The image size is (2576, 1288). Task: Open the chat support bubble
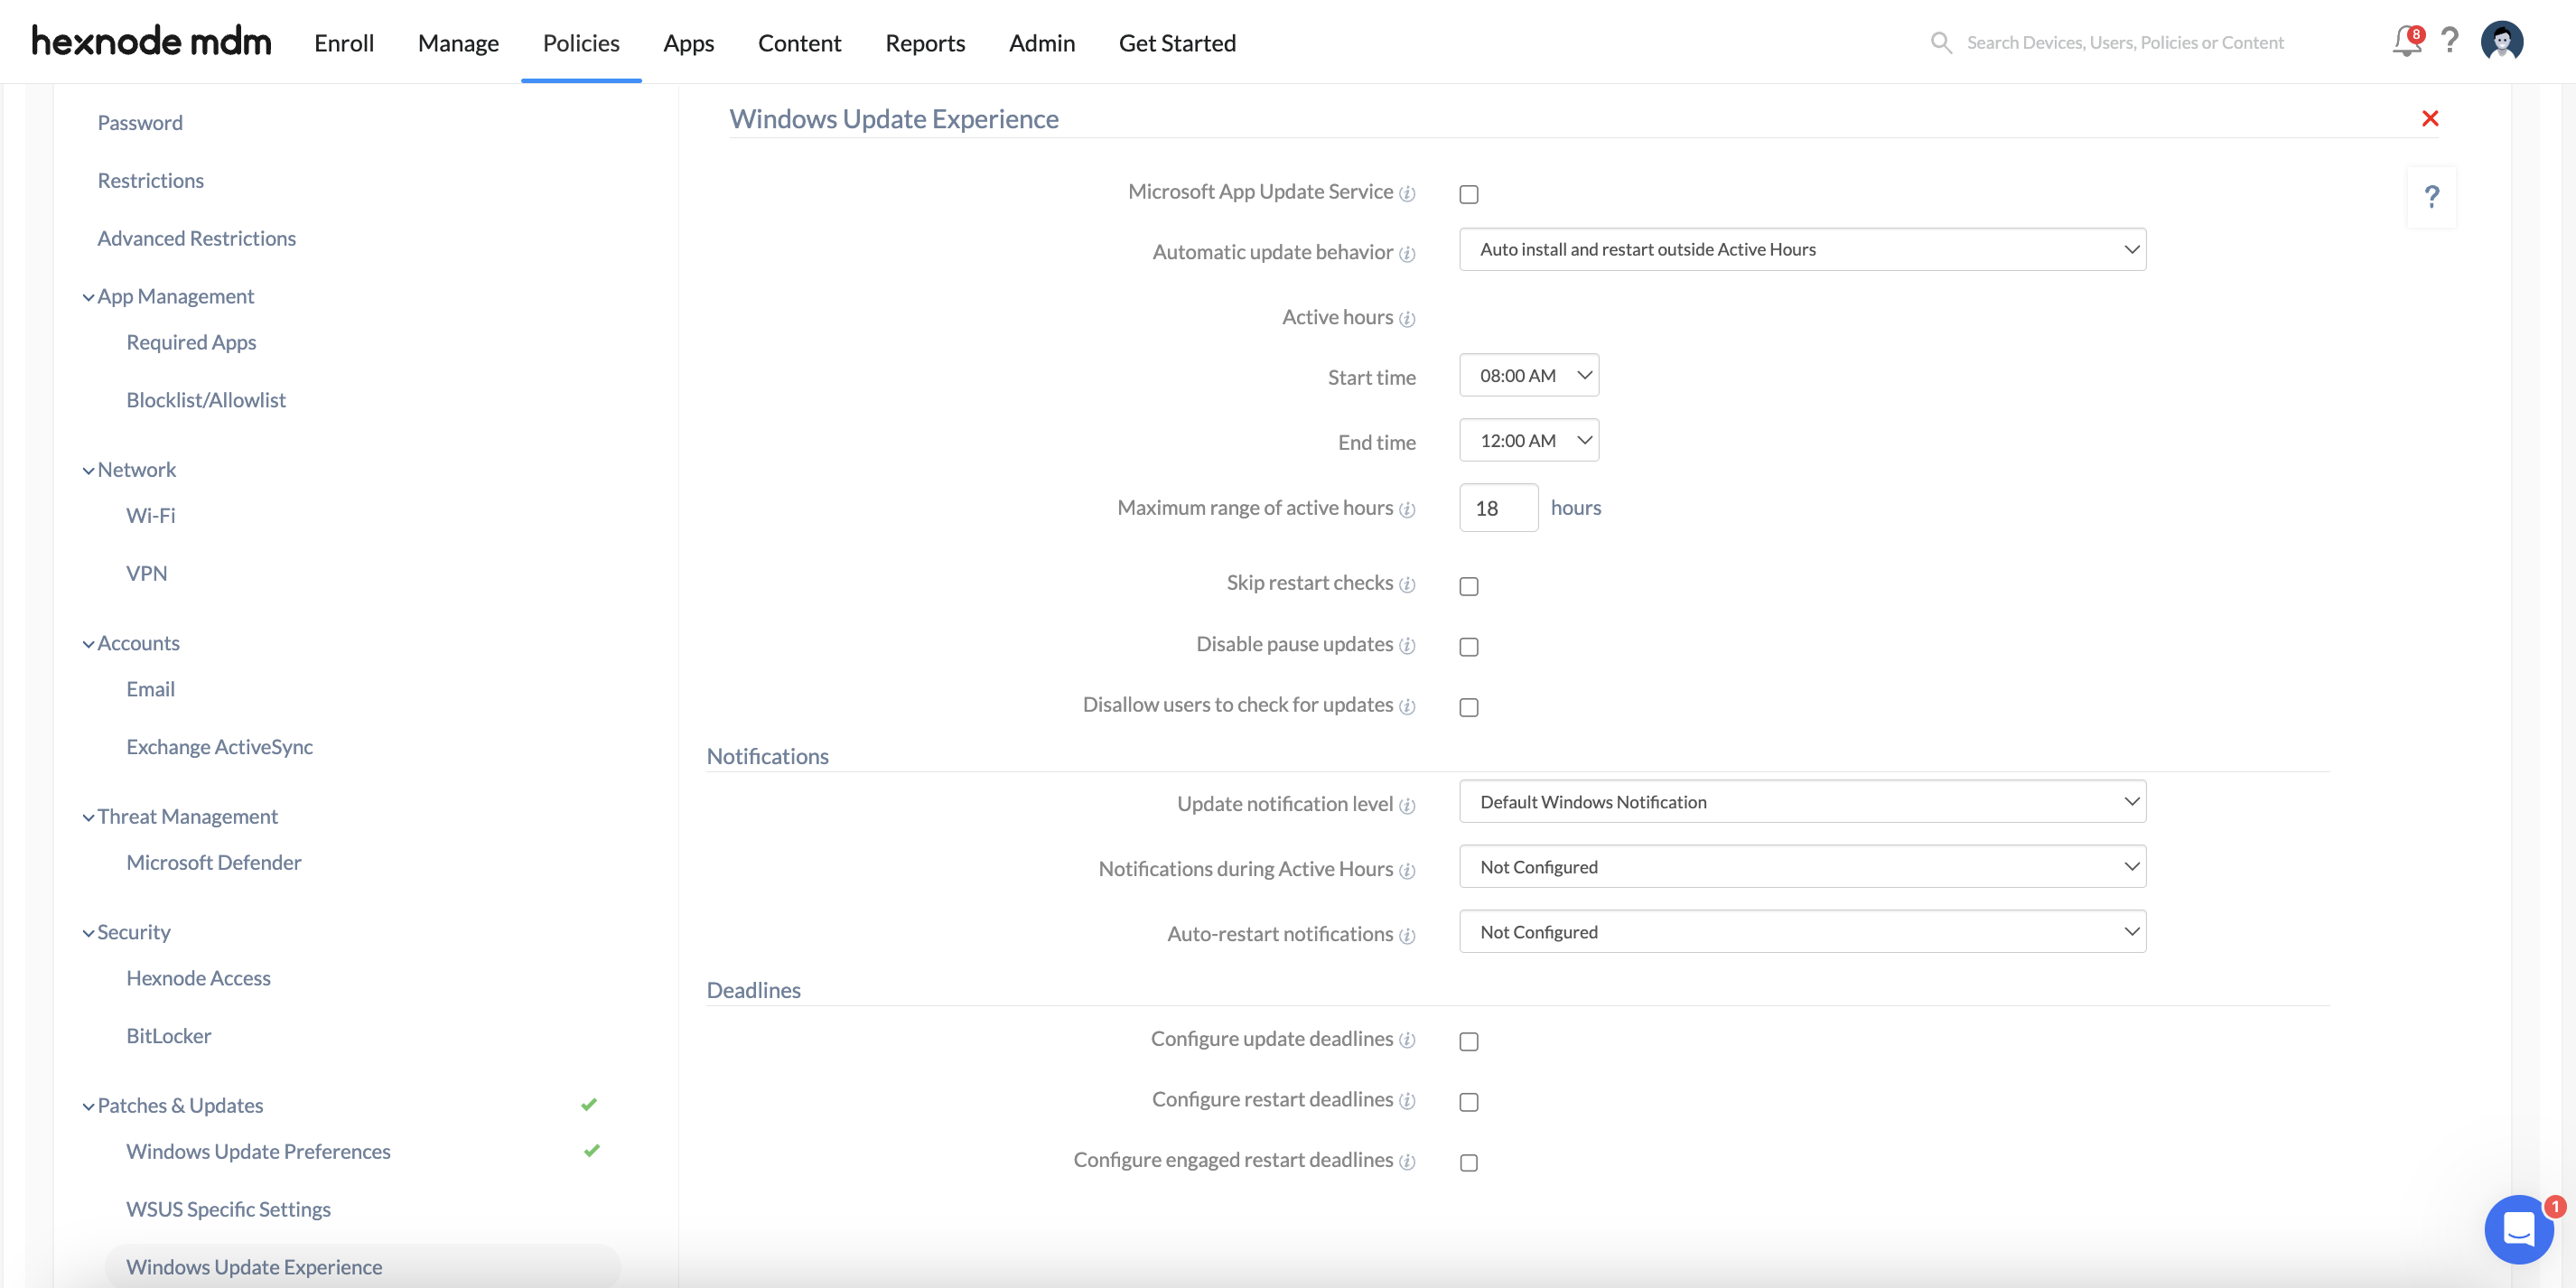point(2519,1229)
